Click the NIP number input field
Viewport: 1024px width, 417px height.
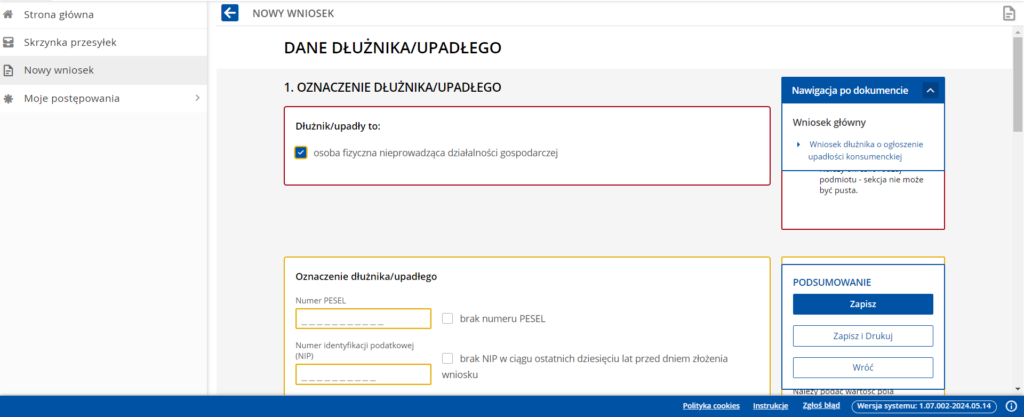[363, 375]
